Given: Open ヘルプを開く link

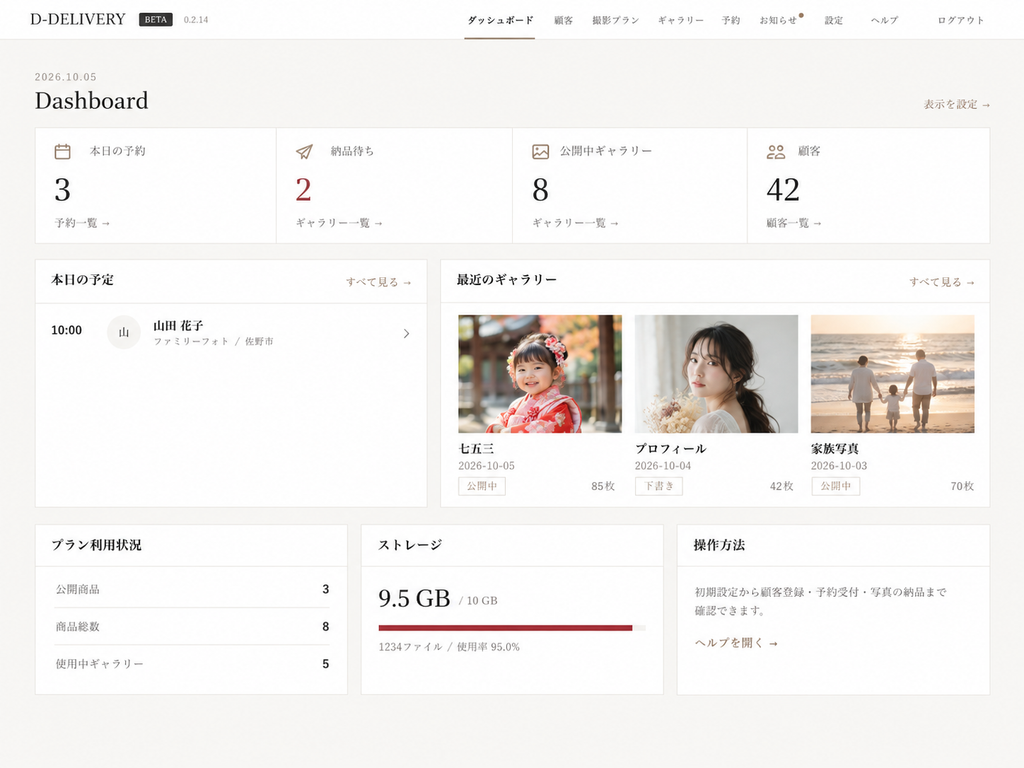Looking at the screenshot, I should 736,643.
